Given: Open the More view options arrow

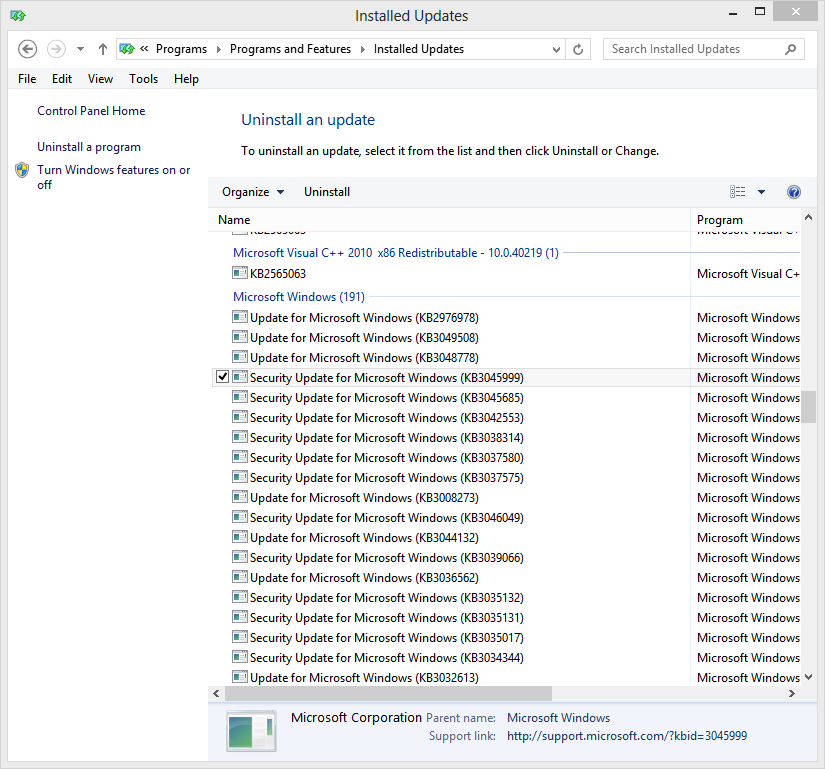Looking at the screenshot, I should click(x=761, y=192).
